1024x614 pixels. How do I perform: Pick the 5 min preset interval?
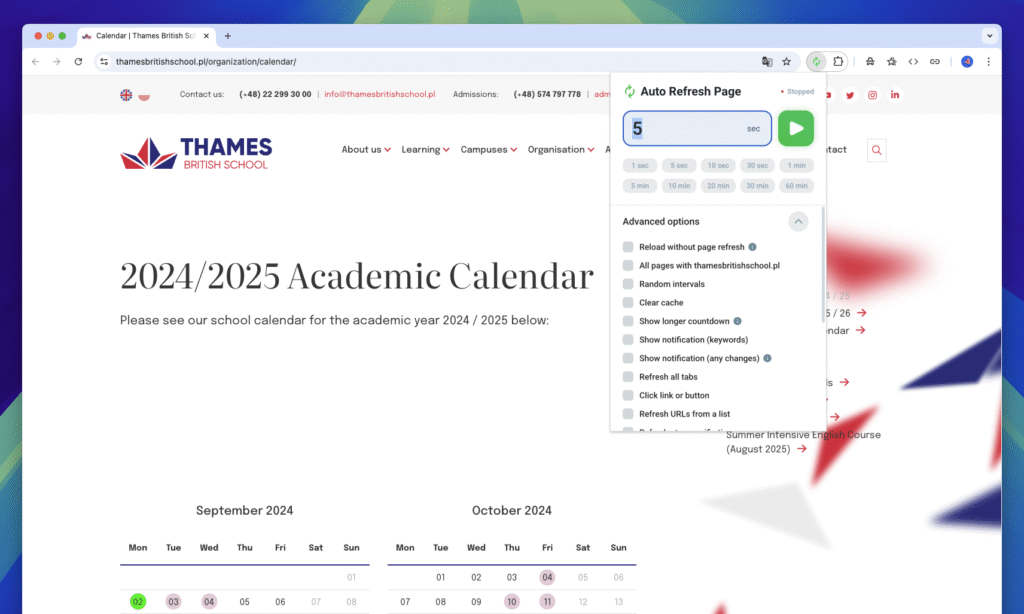tap(640, 186)
